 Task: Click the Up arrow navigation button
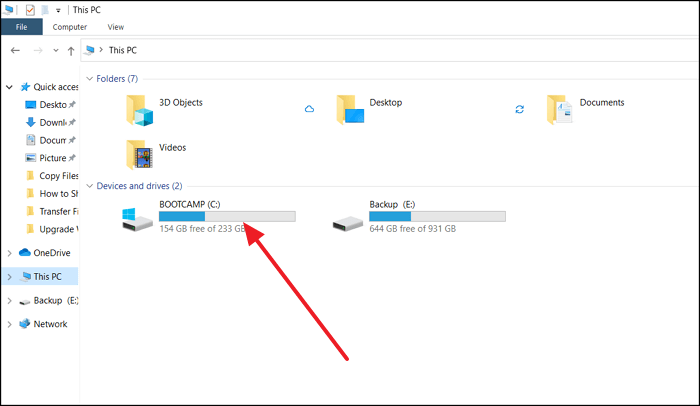(71, 49)
